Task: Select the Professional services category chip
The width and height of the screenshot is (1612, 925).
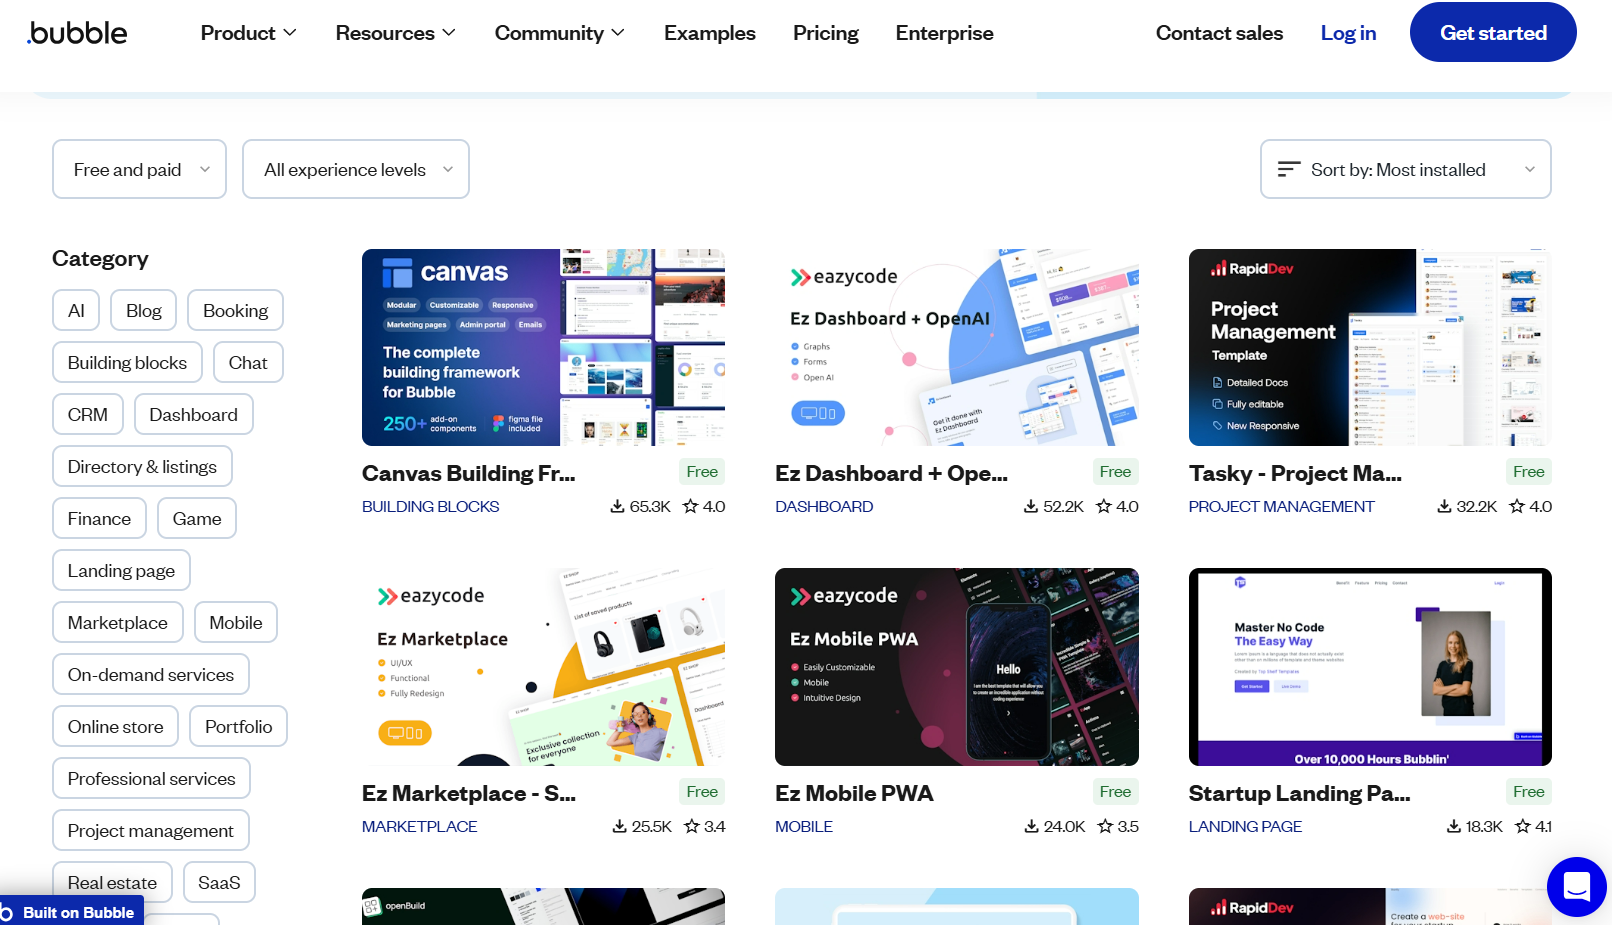Action: click(x=151, y=778)
